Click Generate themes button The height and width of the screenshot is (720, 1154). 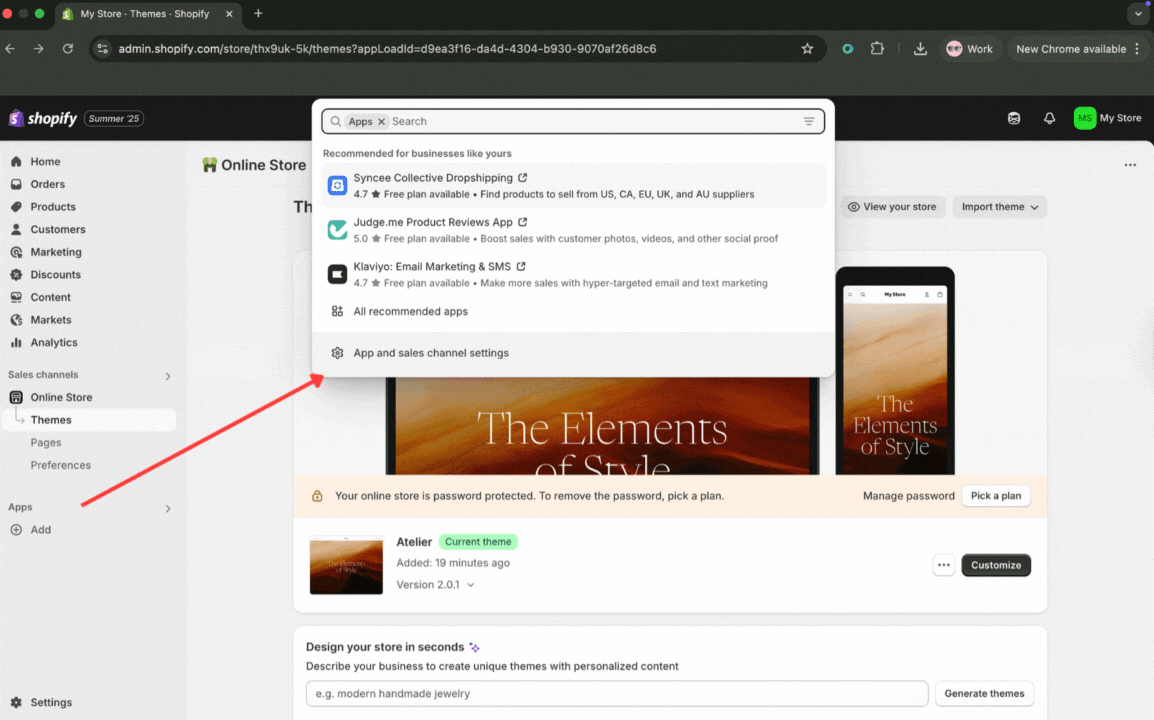(984, 693)
